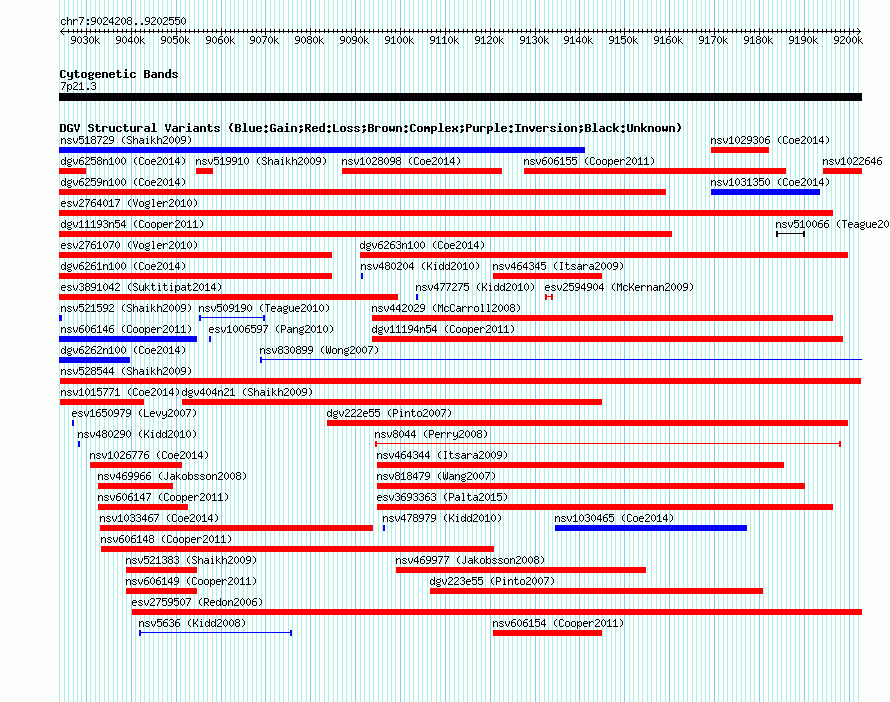This screenshot has height=702, width=890.
Task: Click the black nsv510066 unknown-type bar
Action: click(791, 234)
